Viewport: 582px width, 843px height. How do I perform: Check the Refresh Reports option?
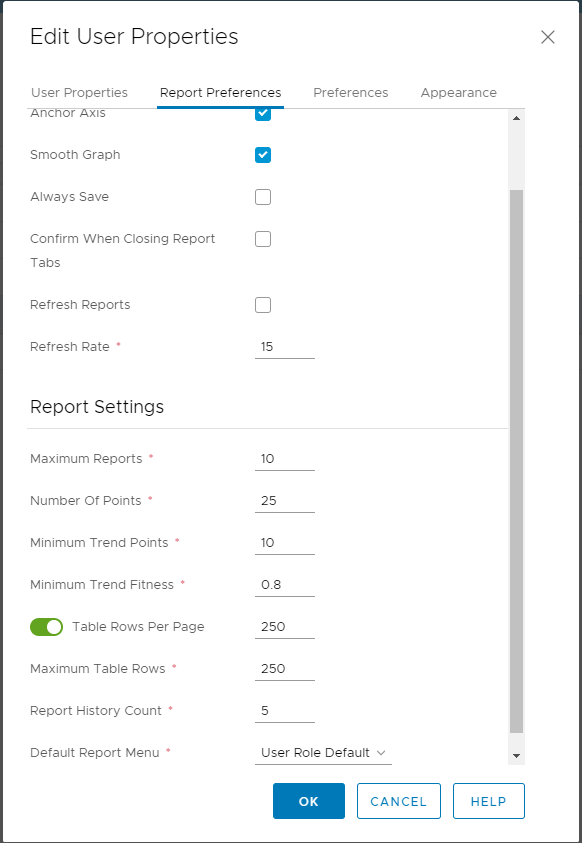click(263, 305)
